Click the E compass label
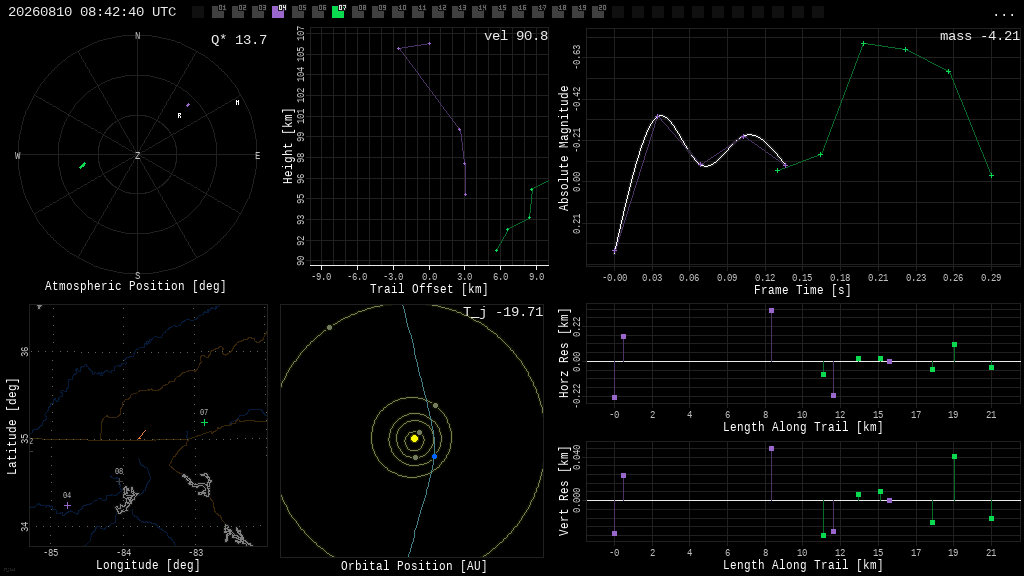Viewport: 1024px width, 576px height. 257,155
